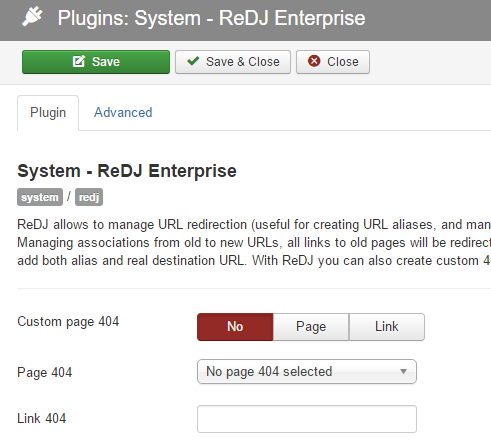The width and height of the screenshot is (491, 445).
Task: Select the Plugin tab
Action: [x=48, y=113]
